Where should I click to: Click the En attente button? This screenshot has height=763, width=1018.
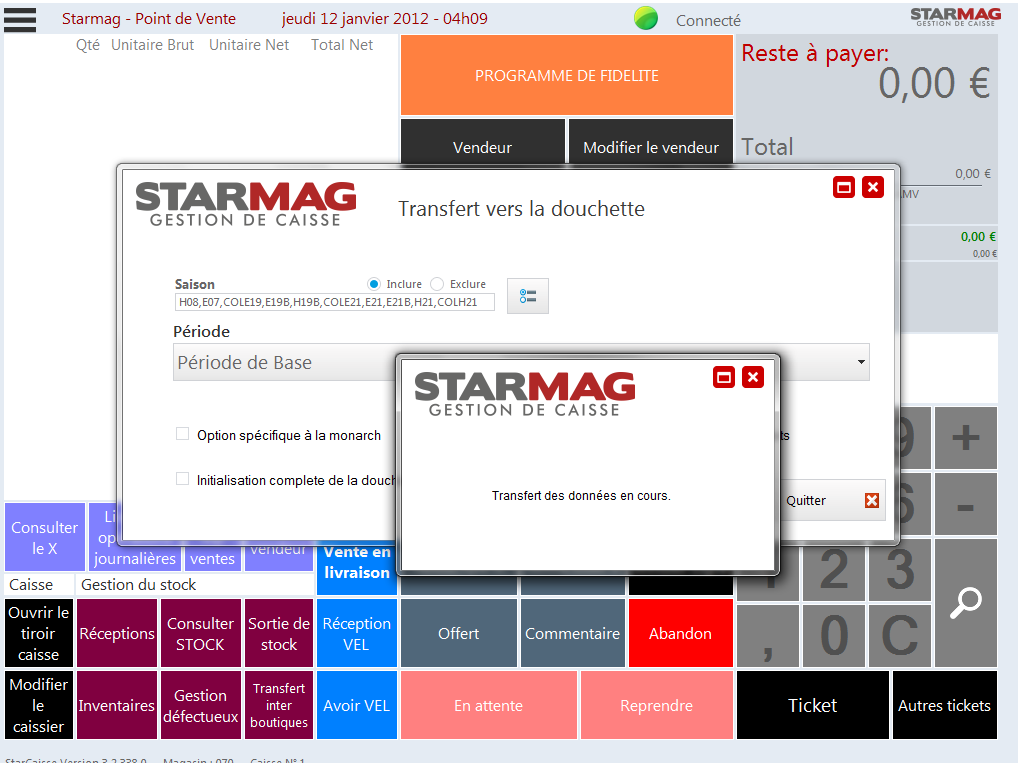point(489,705)
